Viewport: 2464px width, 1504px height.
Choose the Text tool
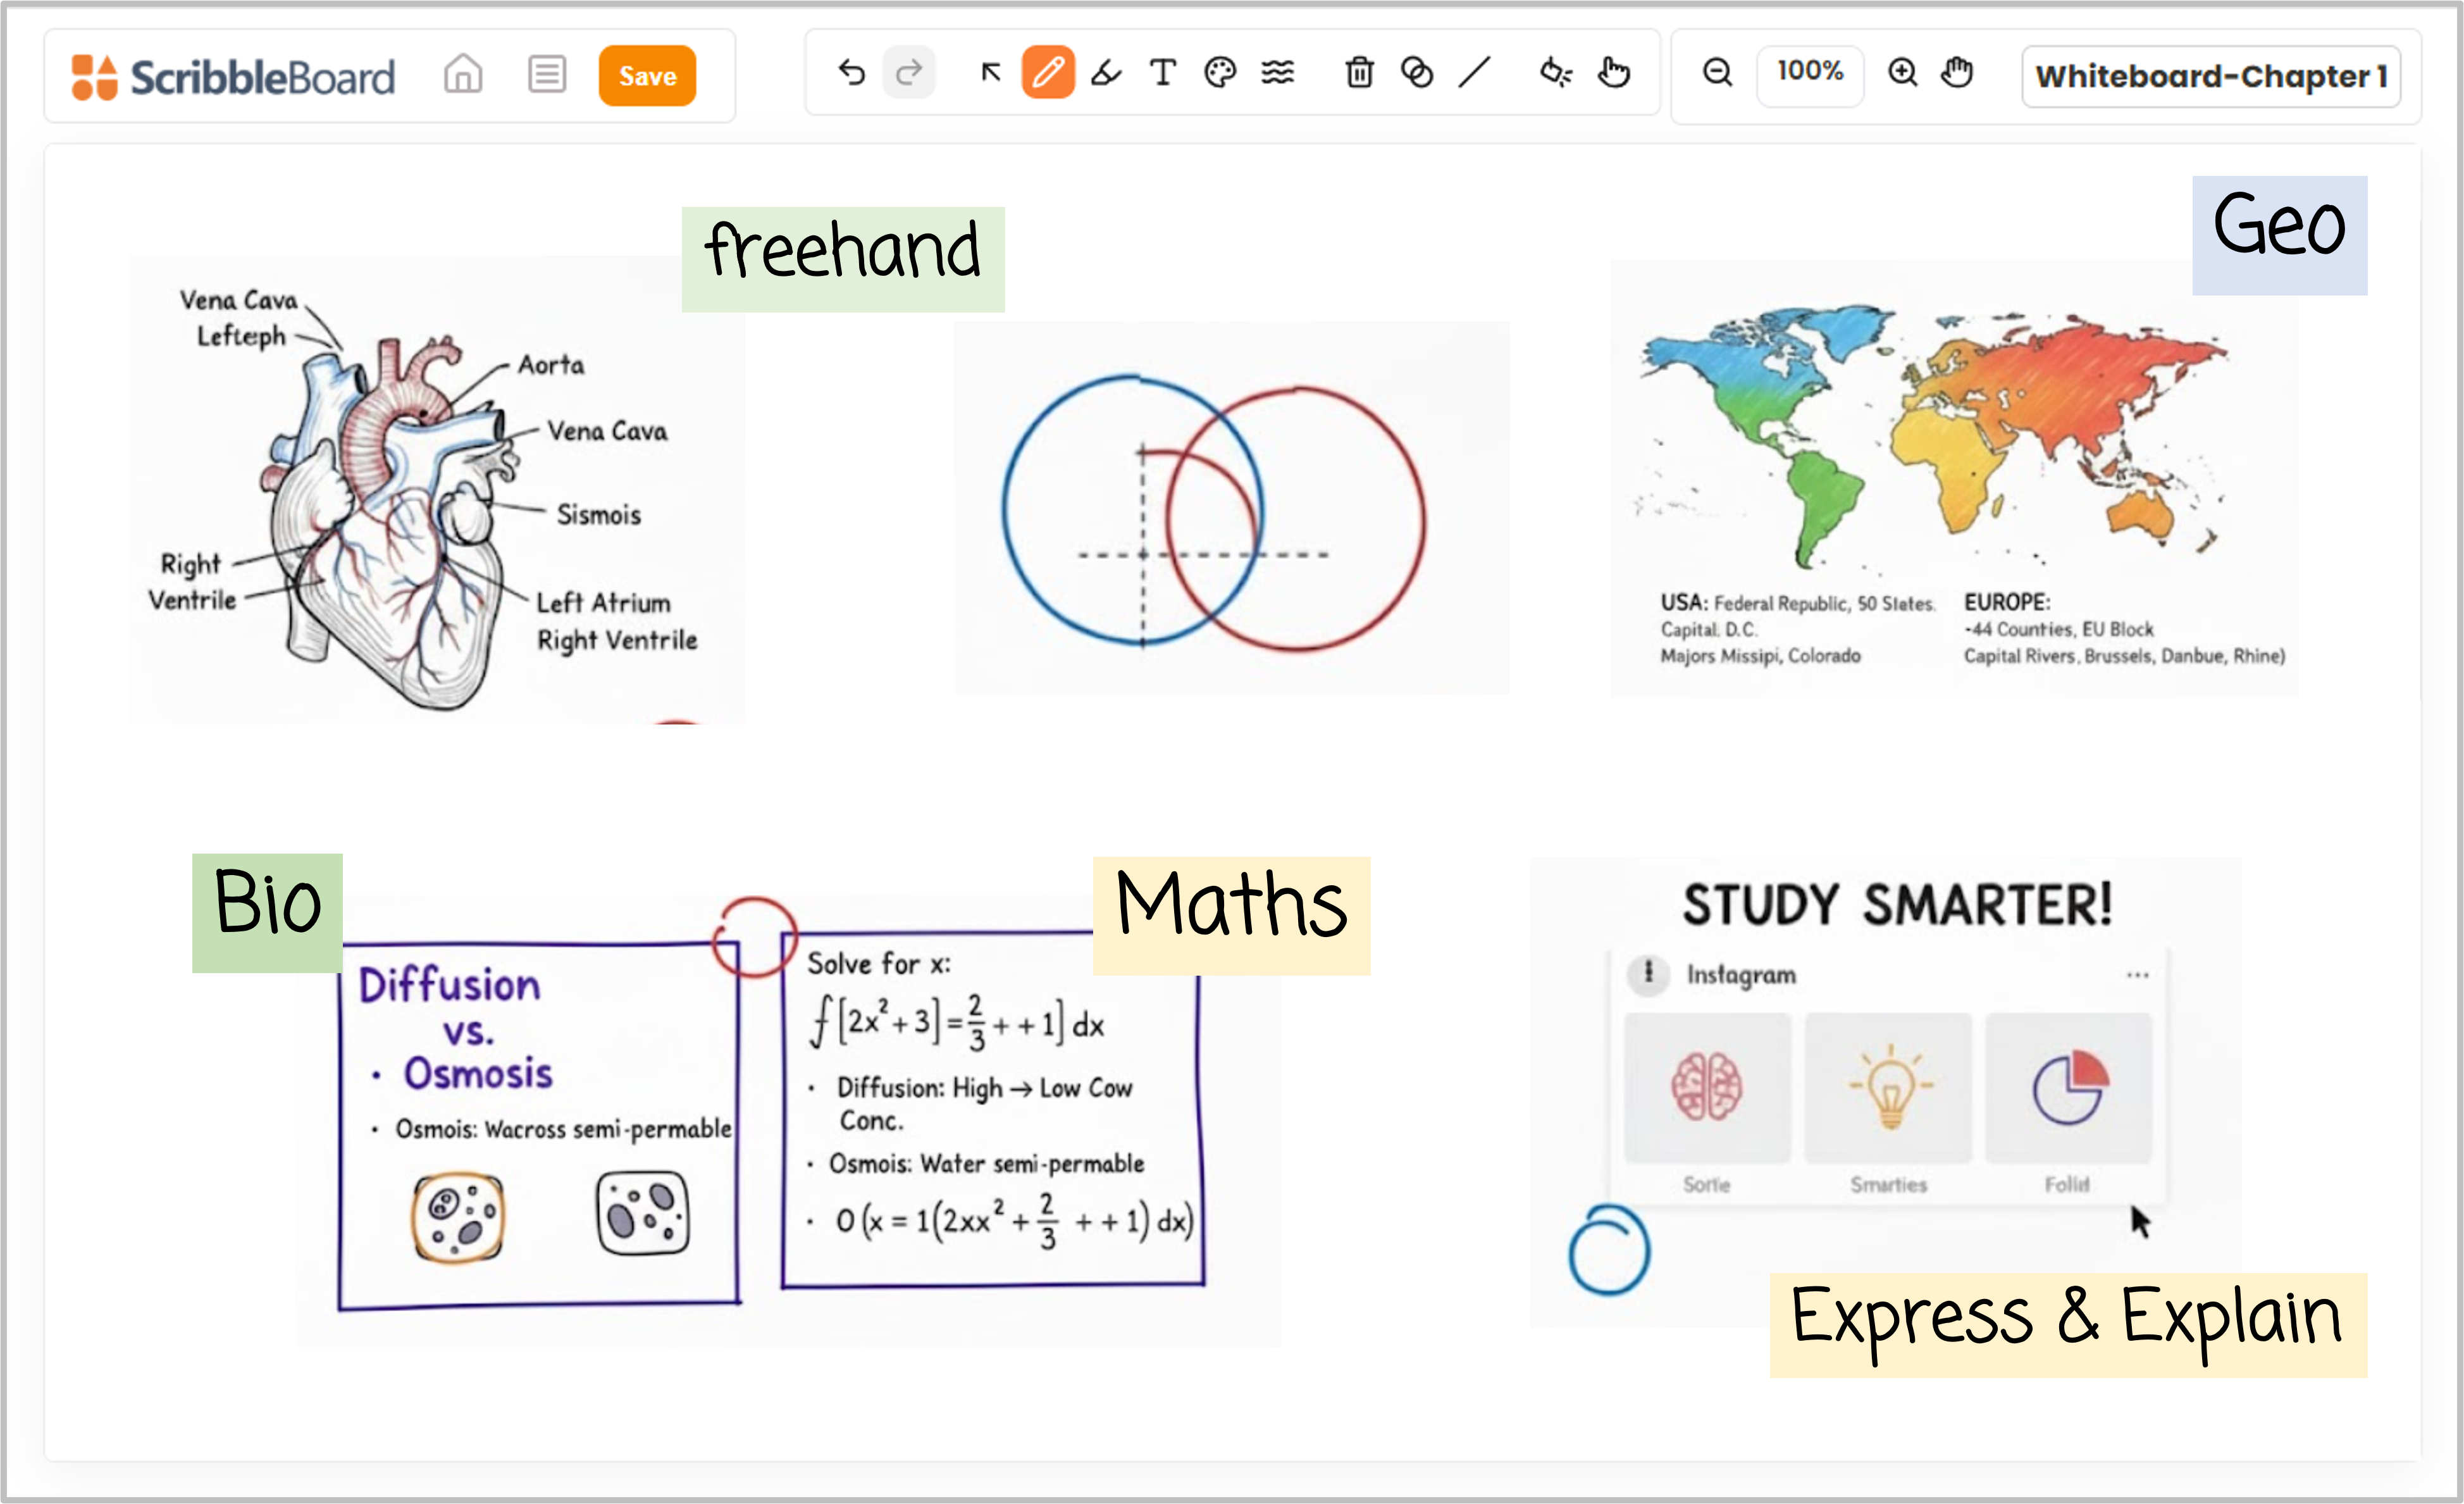click(x=1162, y=73)
